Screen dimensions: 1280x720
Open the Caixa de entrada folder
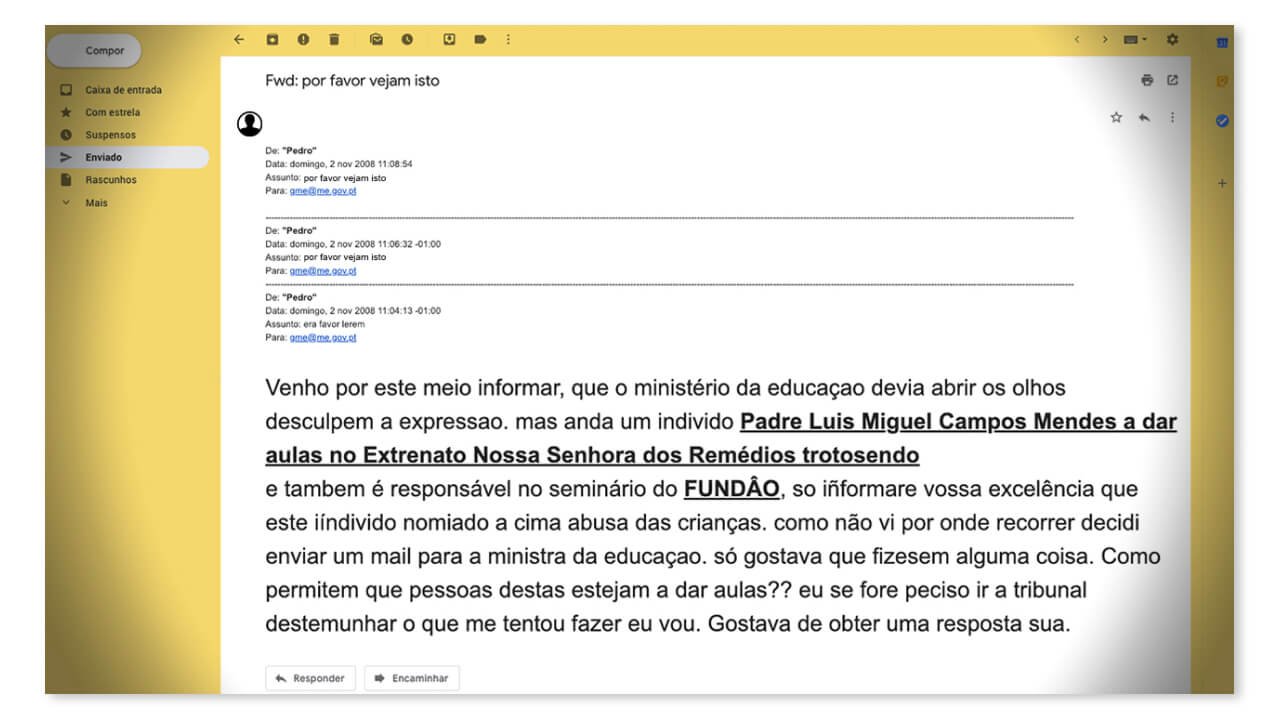point(123,90)
